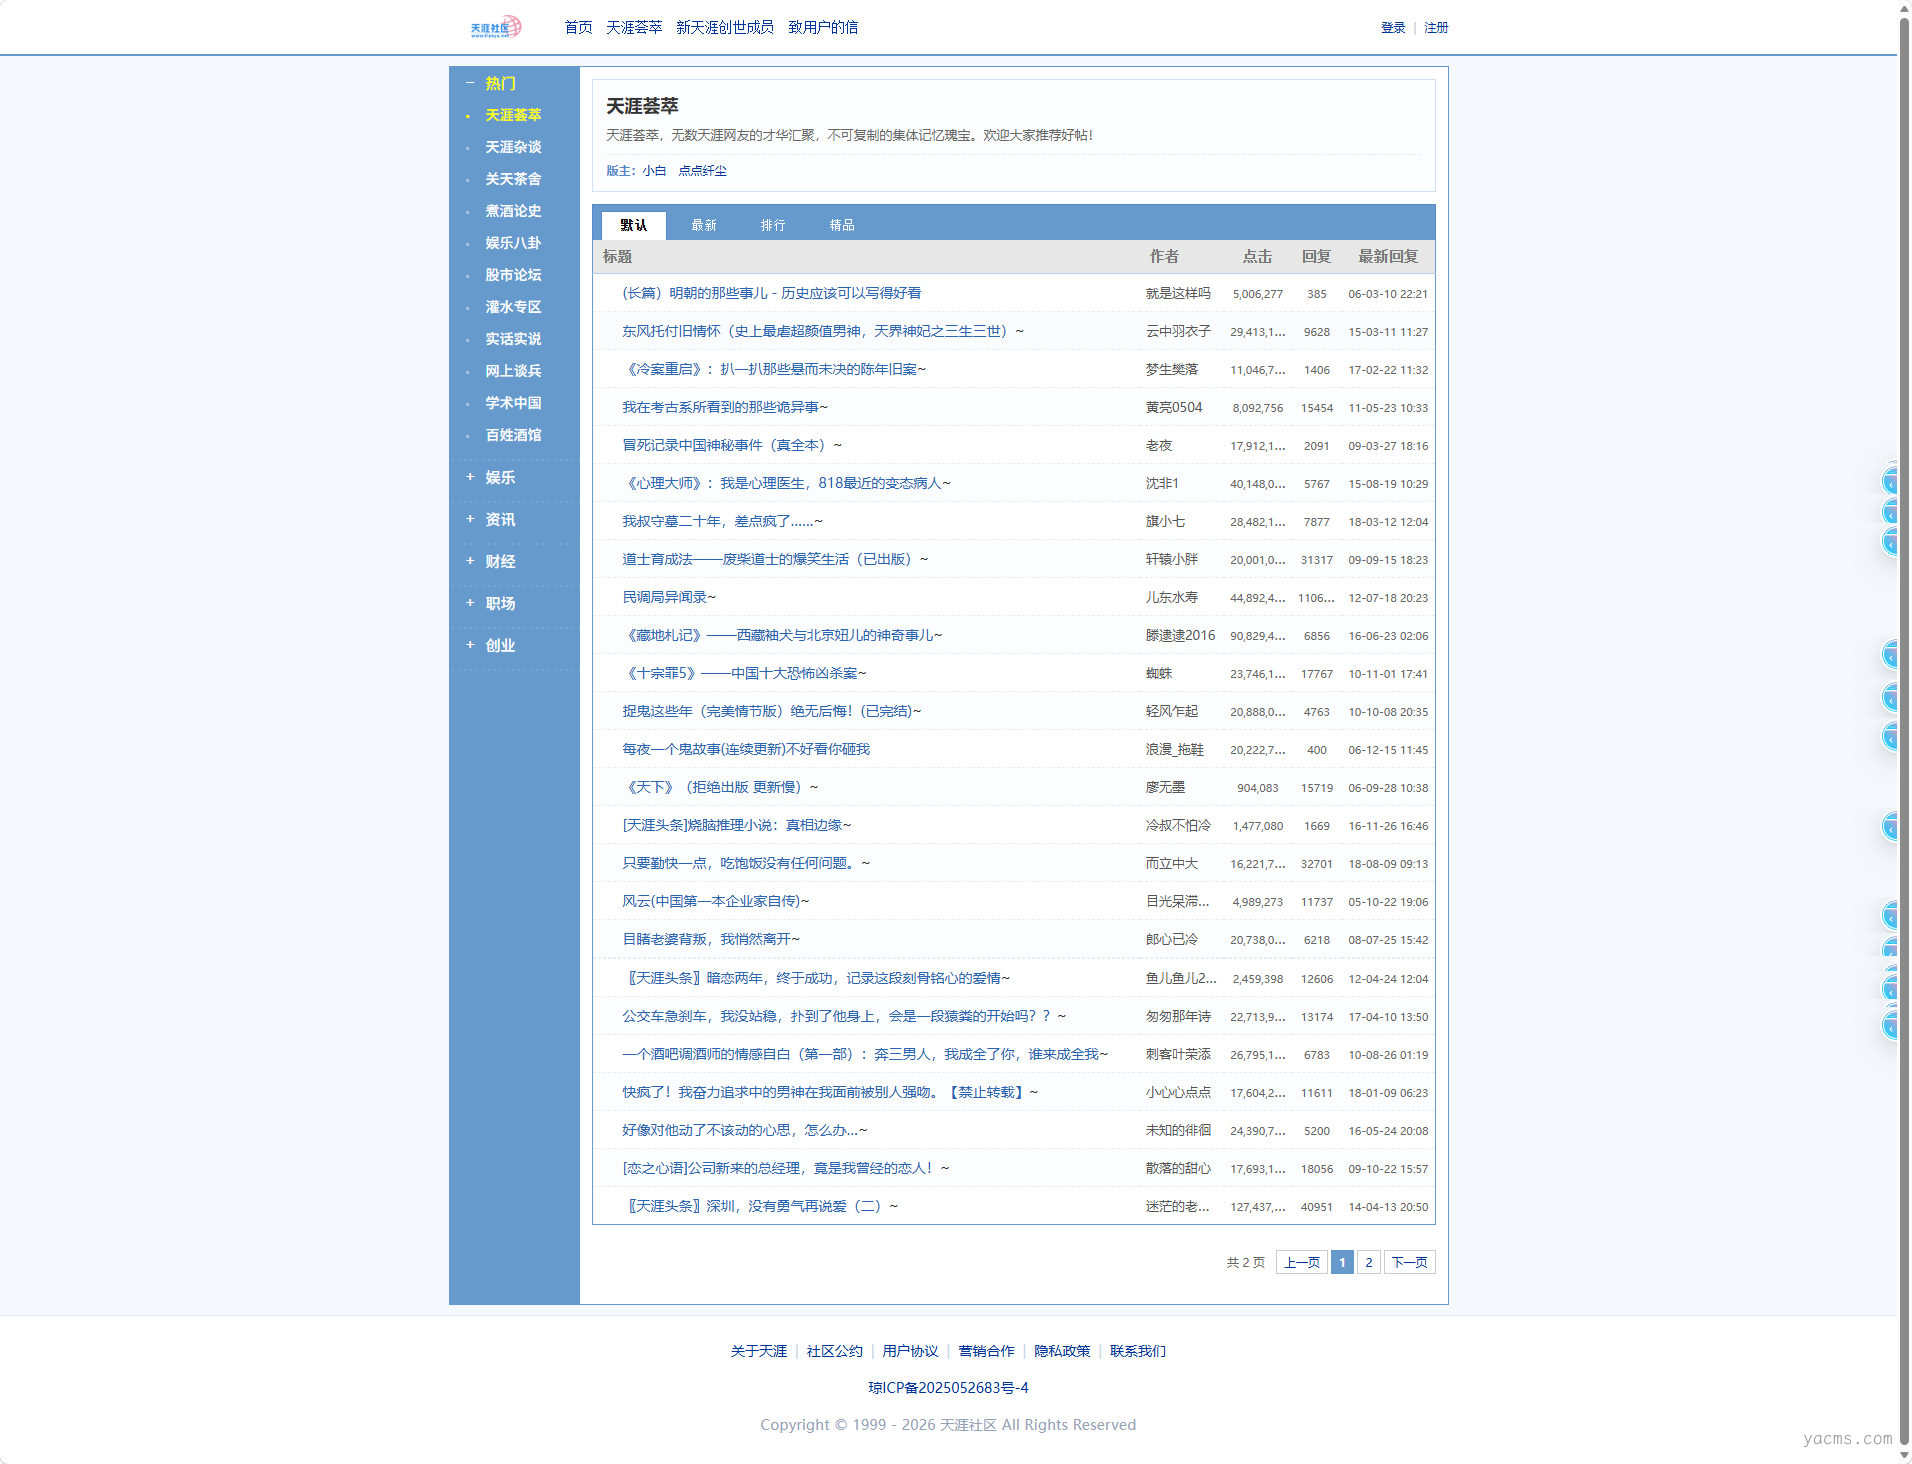Open author 浪漫_拖鞋 profile
The width and height of the screenshot is (1912, 1464).
(x=1174, y=749)
